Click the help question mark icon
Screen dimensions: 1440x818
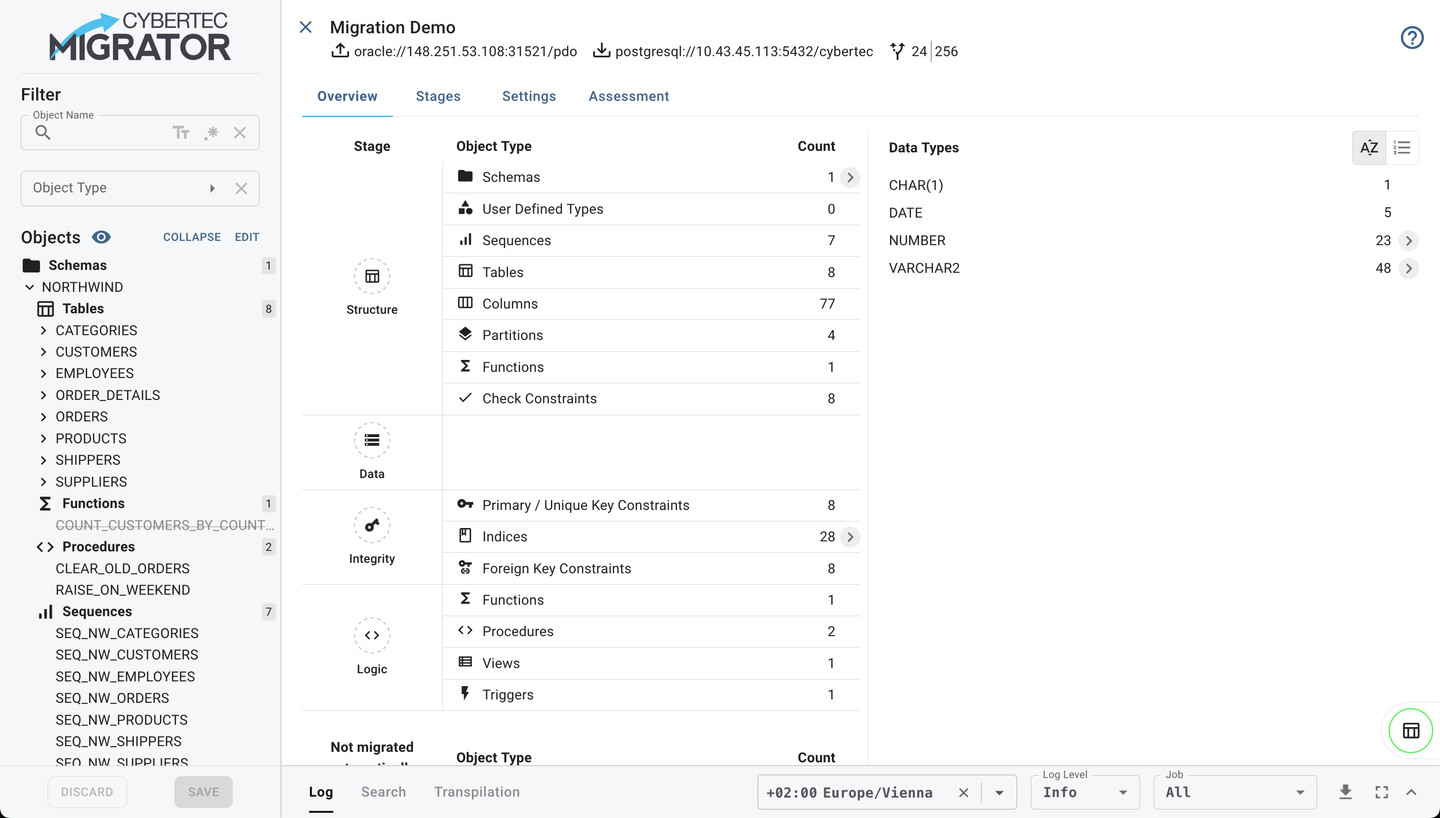pos(1411,38)
